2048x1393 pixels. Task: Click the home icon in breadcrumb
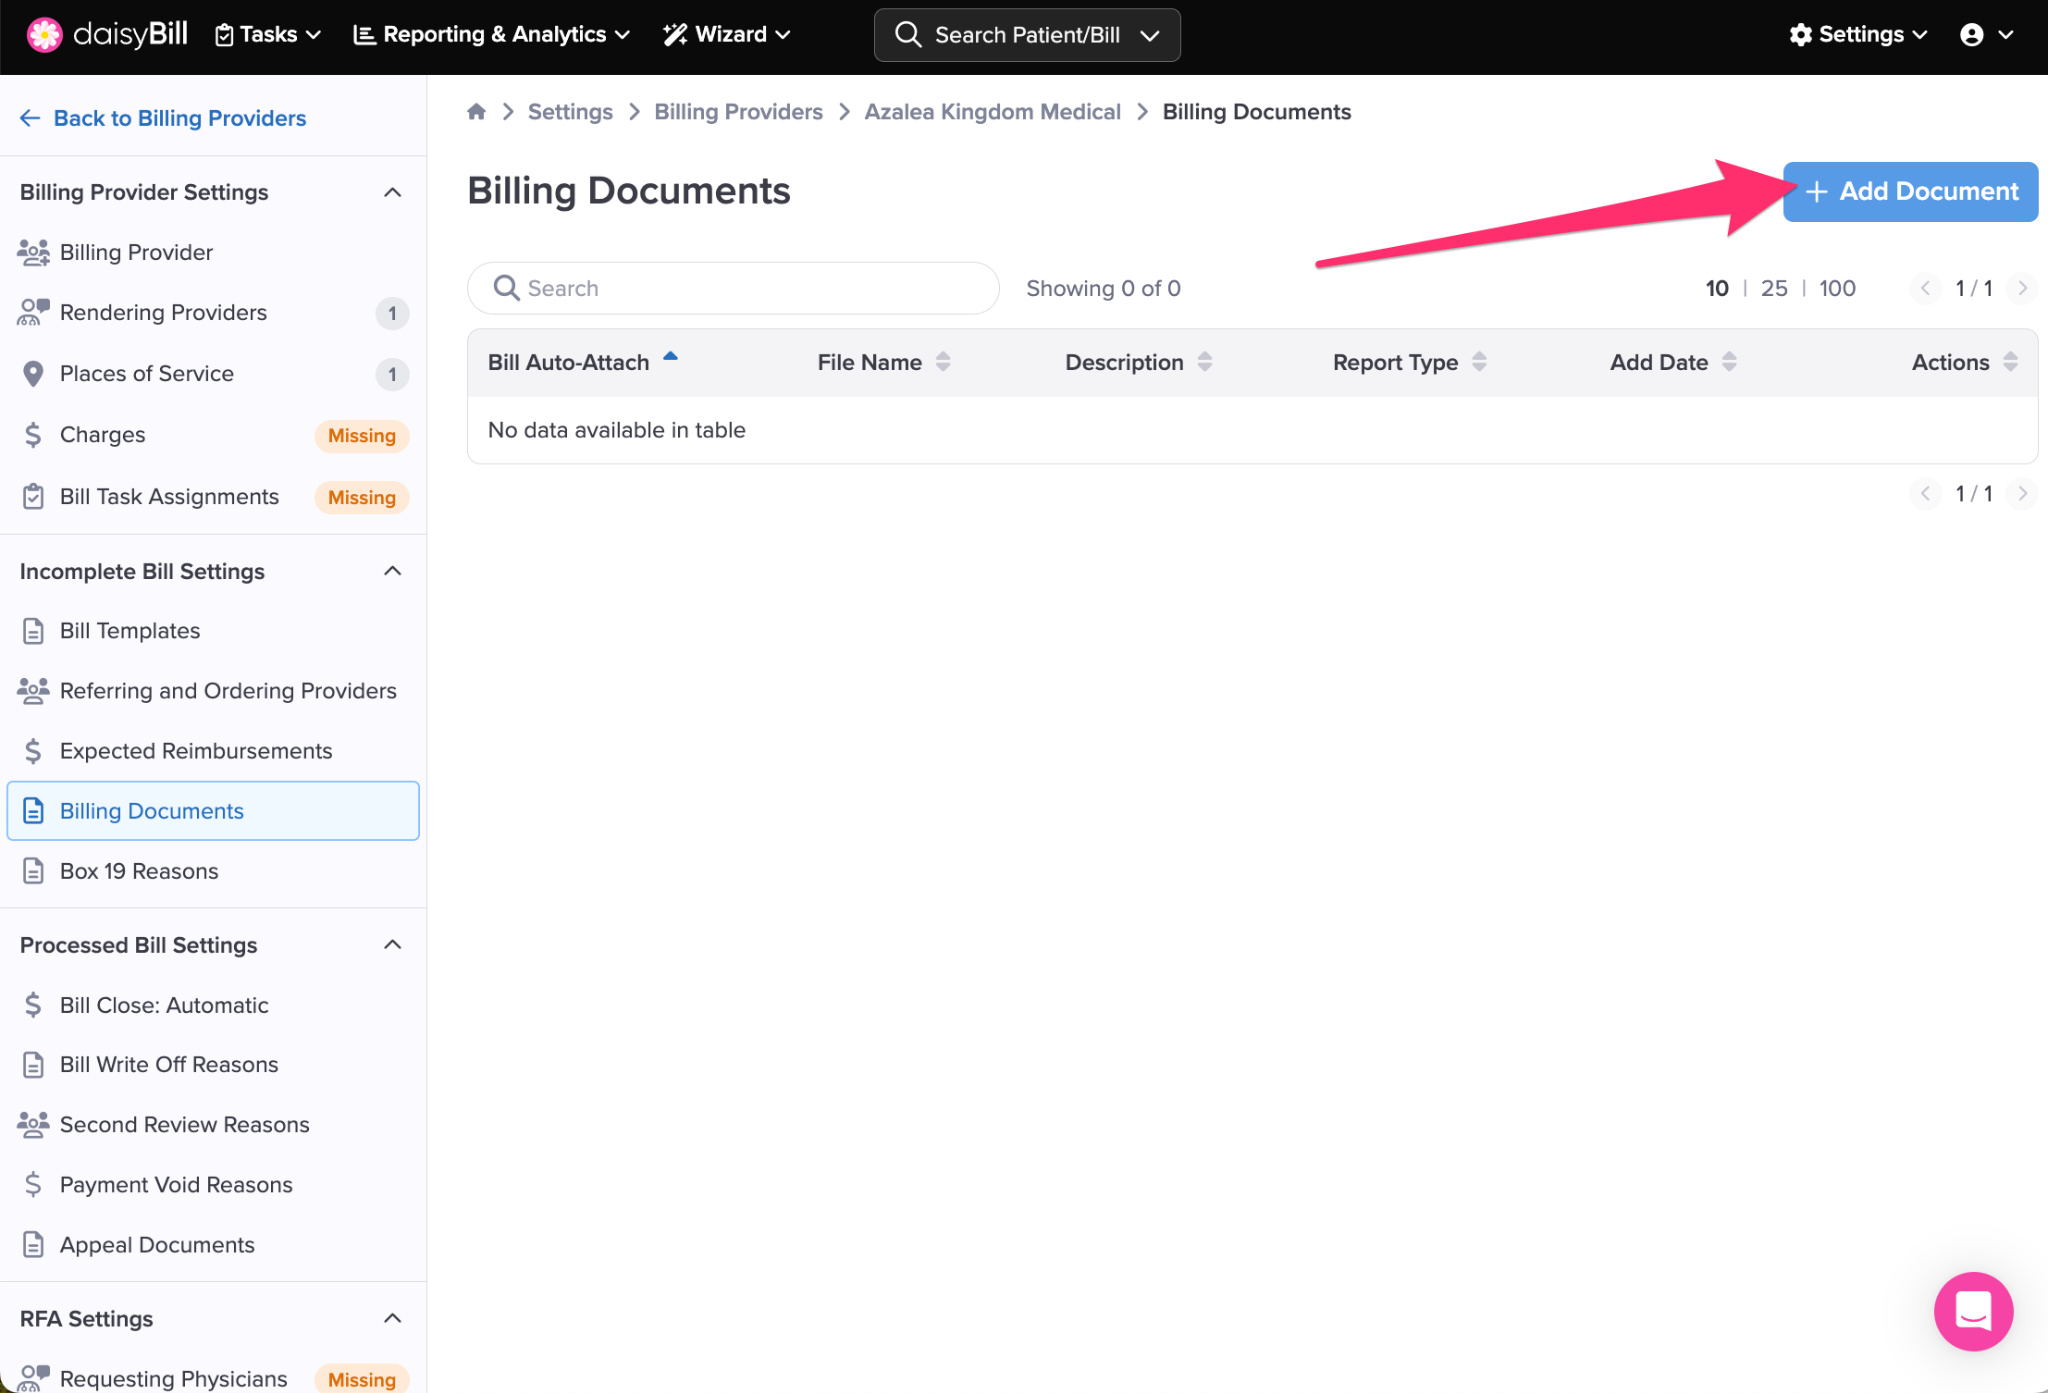[476, 112]
